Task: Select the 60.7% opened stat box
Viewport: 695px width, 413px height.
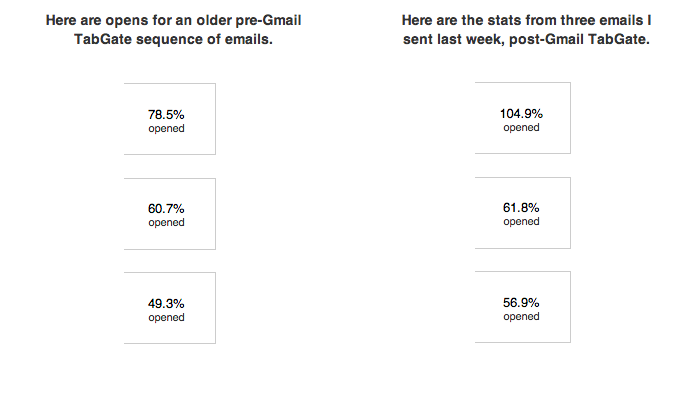Action: click(x=170, y=214)
